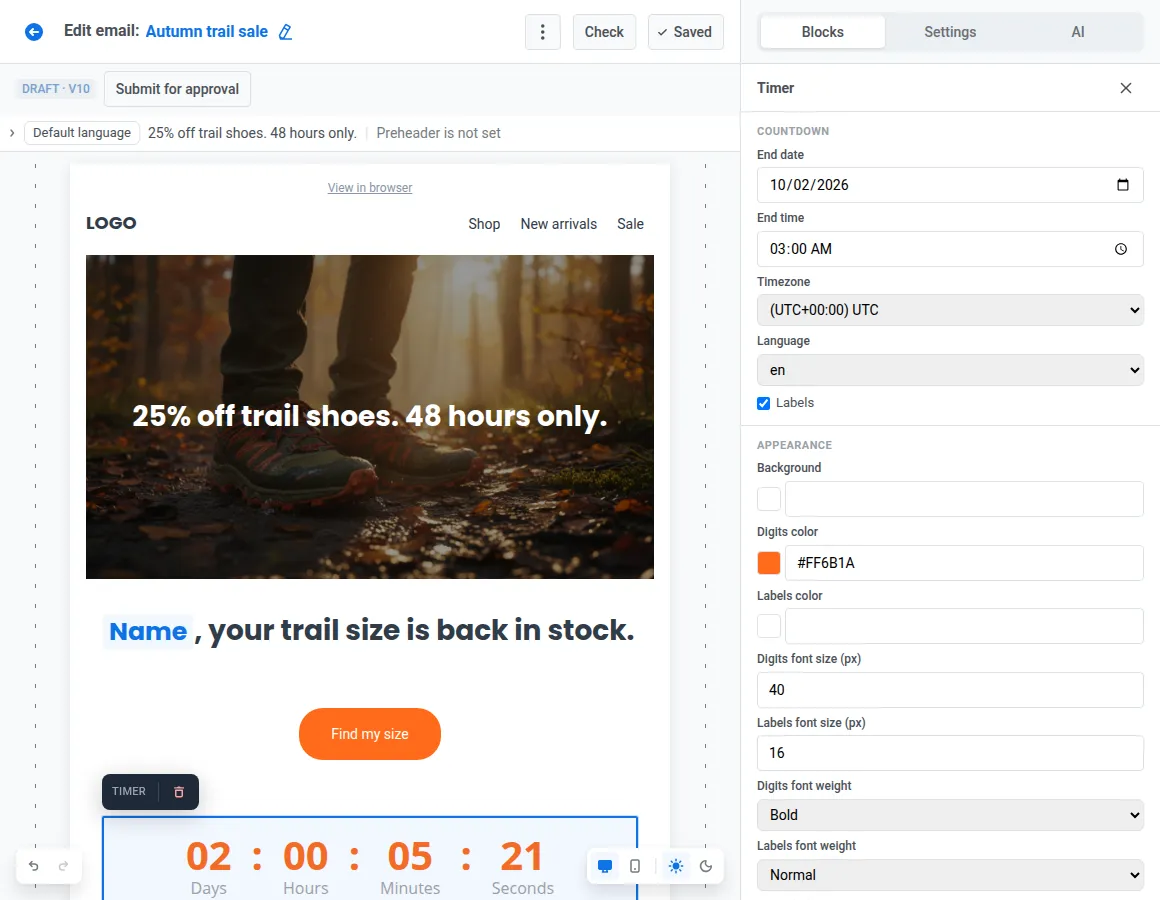Screen dimensions: 1160x900
Task: Open the three-dot more options menu
Action: (x=542, y=32)
